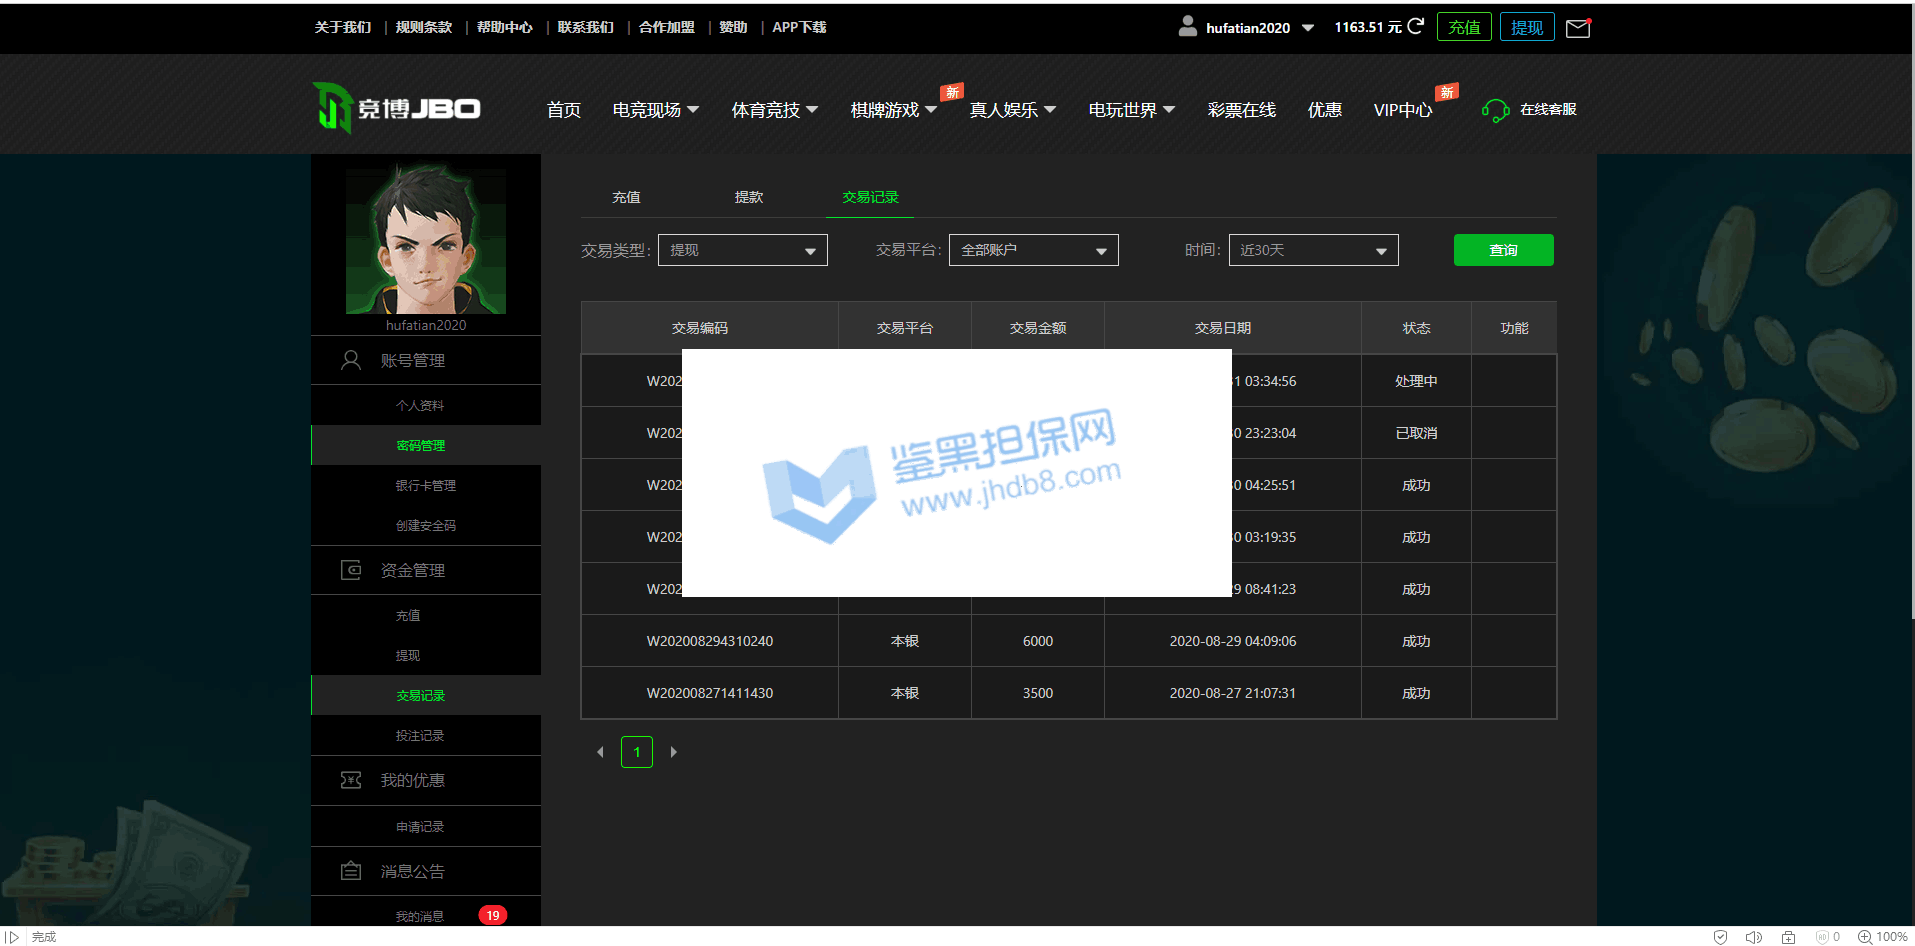Open 银行卡管理 in the sidebar
The image size is (1915, 946).
tap(425, 485)
